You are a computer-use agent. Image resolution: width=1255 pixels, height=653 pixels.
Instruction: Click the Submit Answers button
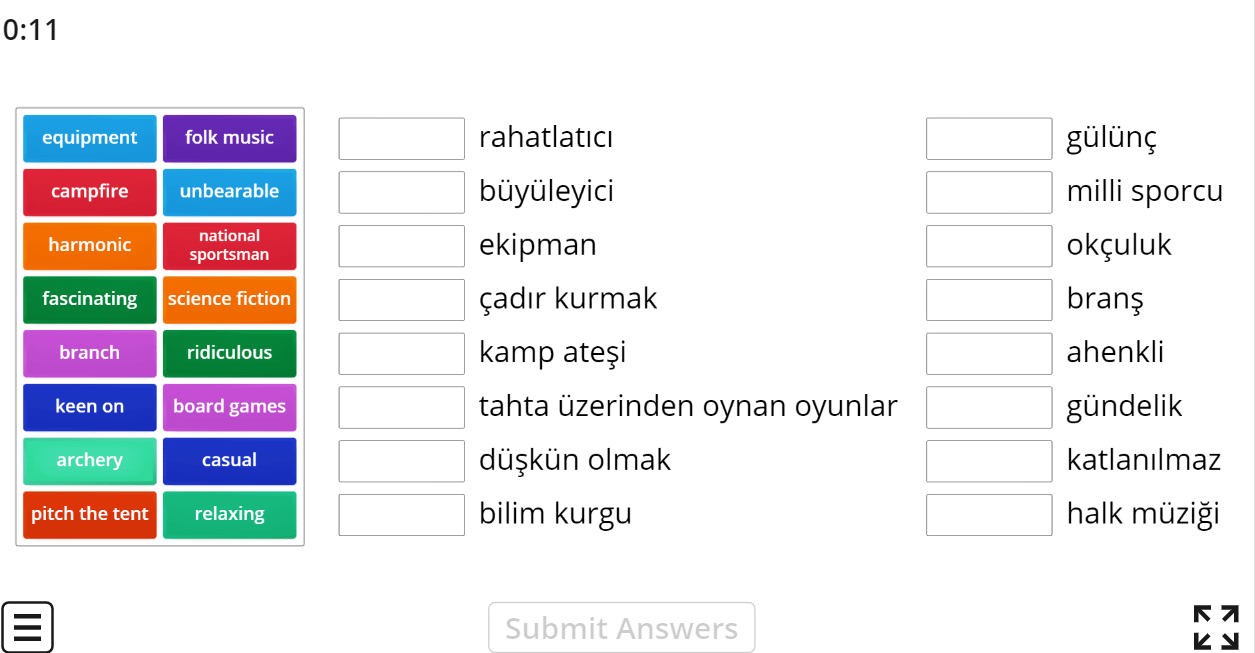(621, 628)
